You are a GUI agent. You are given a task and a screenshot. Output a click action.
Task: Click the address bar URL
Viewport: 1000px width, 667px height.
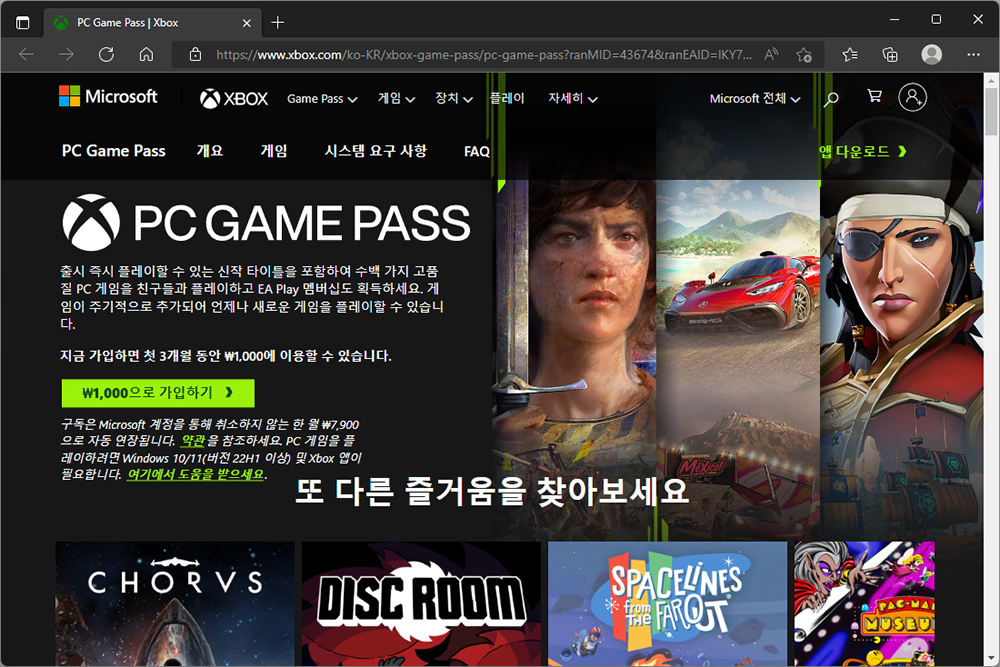483,55
